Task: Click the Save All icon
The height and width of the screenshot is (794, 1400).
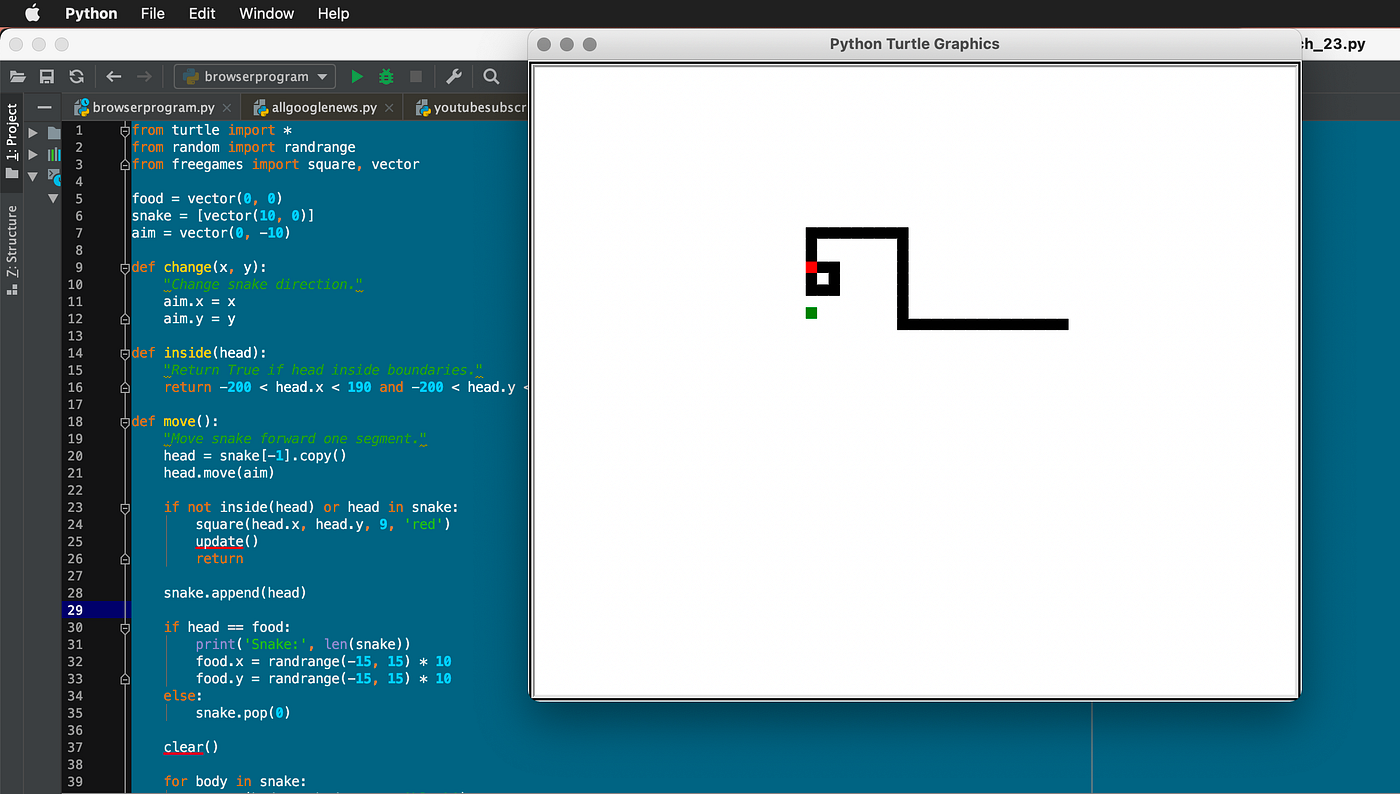Action: (x=46, y=76)
